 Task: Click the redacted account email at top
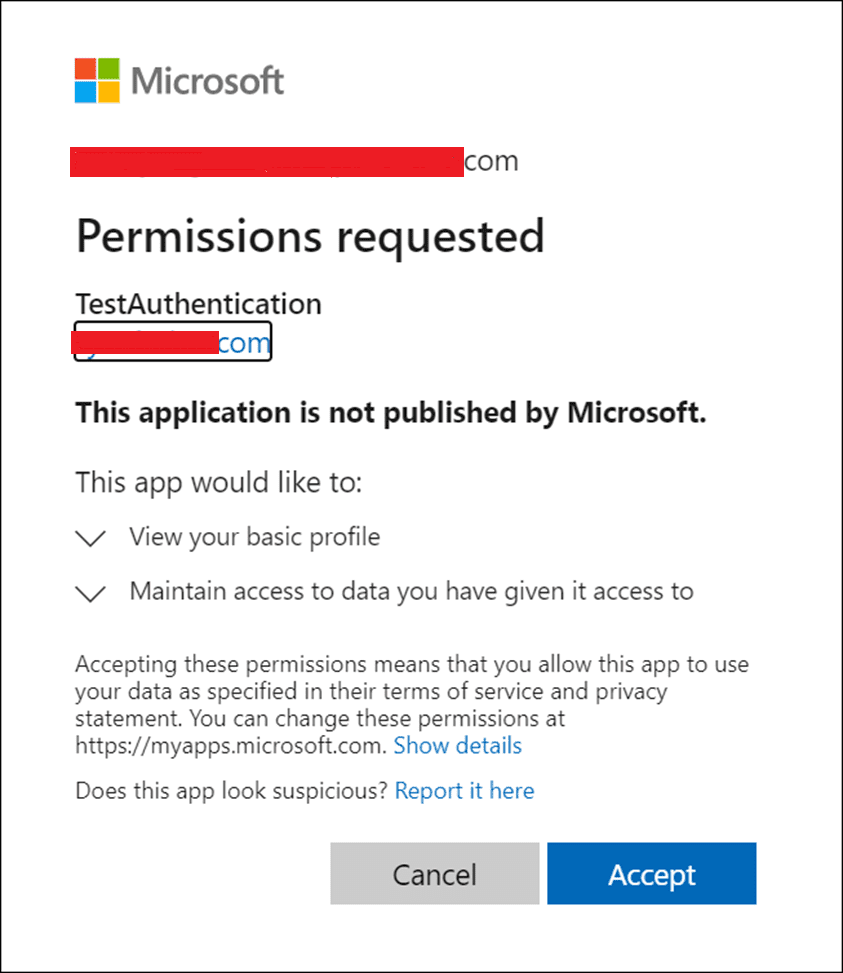click(x=294, y=161)
